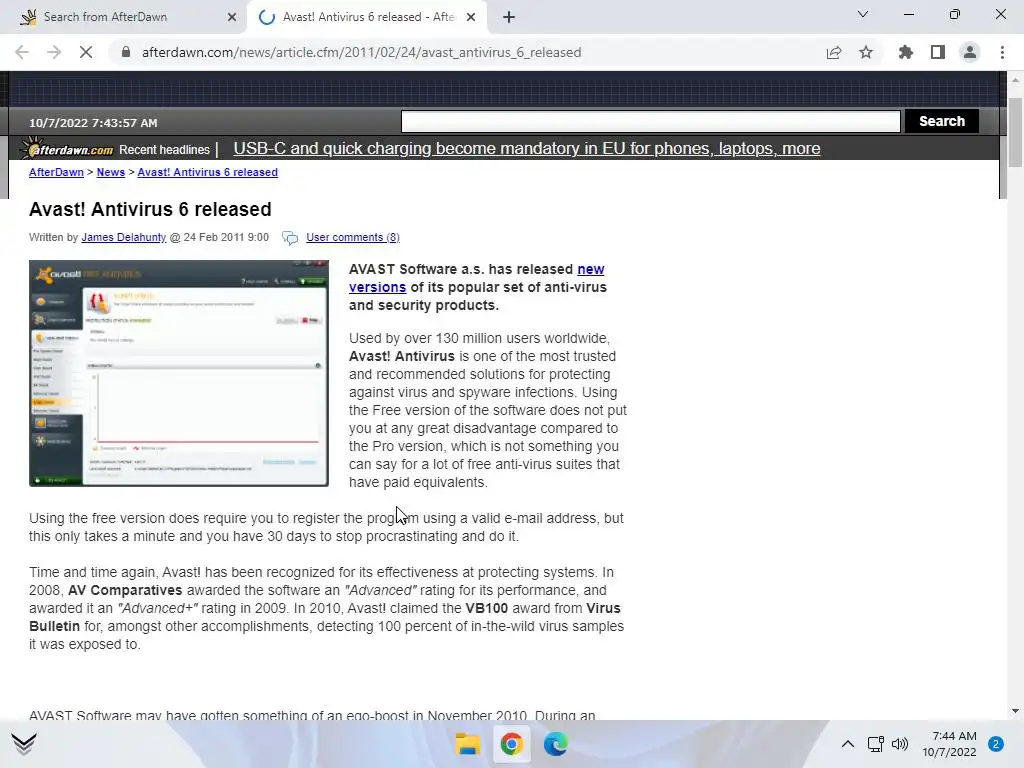The height and width of the screenshot is (768, 1024).
Task: Open author James Delahunty link
Action: coord(123,237)
